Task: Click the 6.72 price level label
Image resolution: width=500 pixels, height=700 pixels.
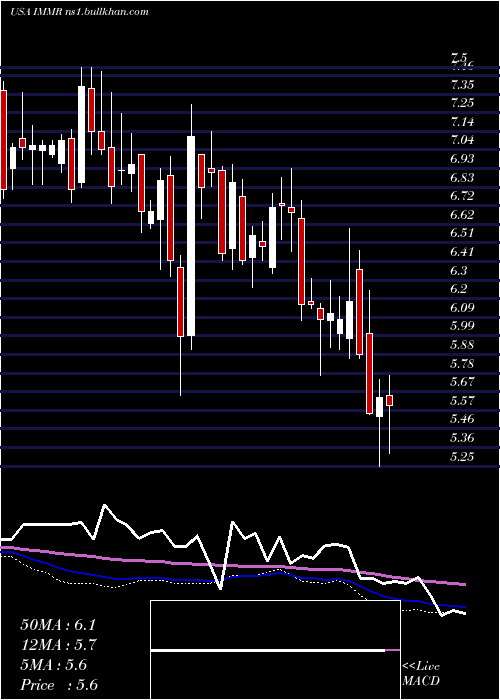Action: 462,196
